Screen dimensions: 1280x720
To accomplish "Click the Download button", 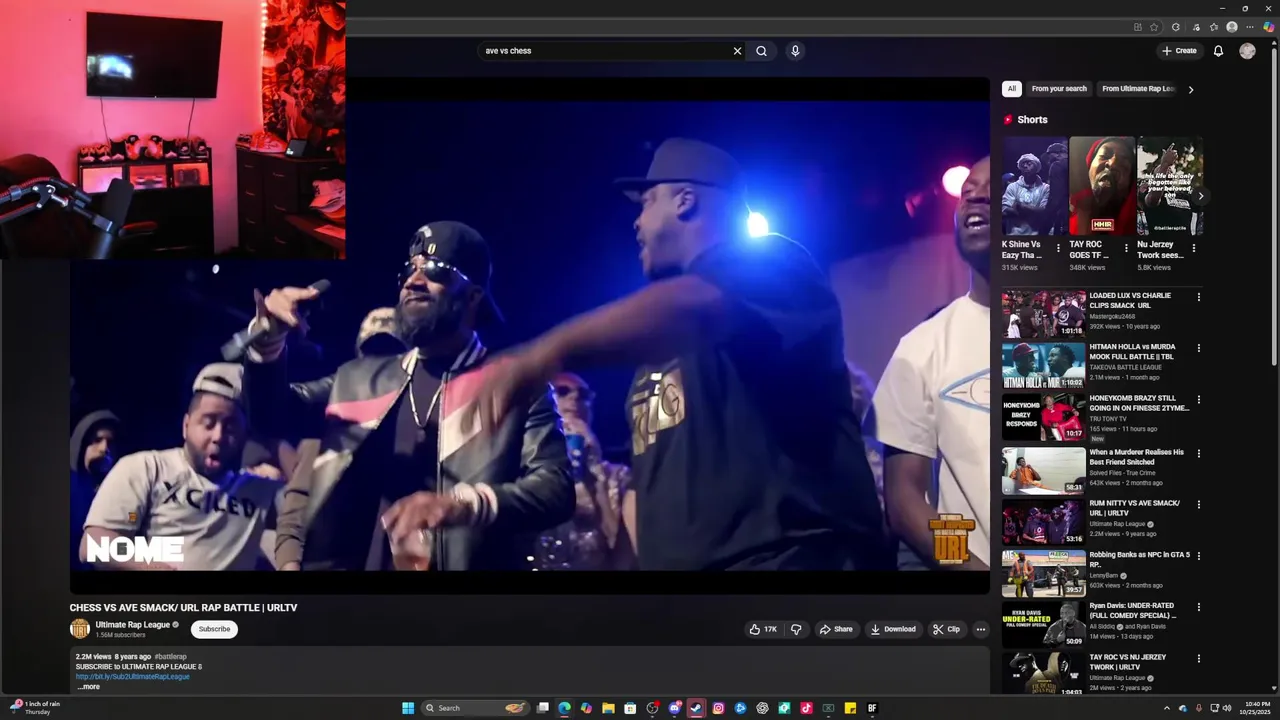I will pos(893,629).
